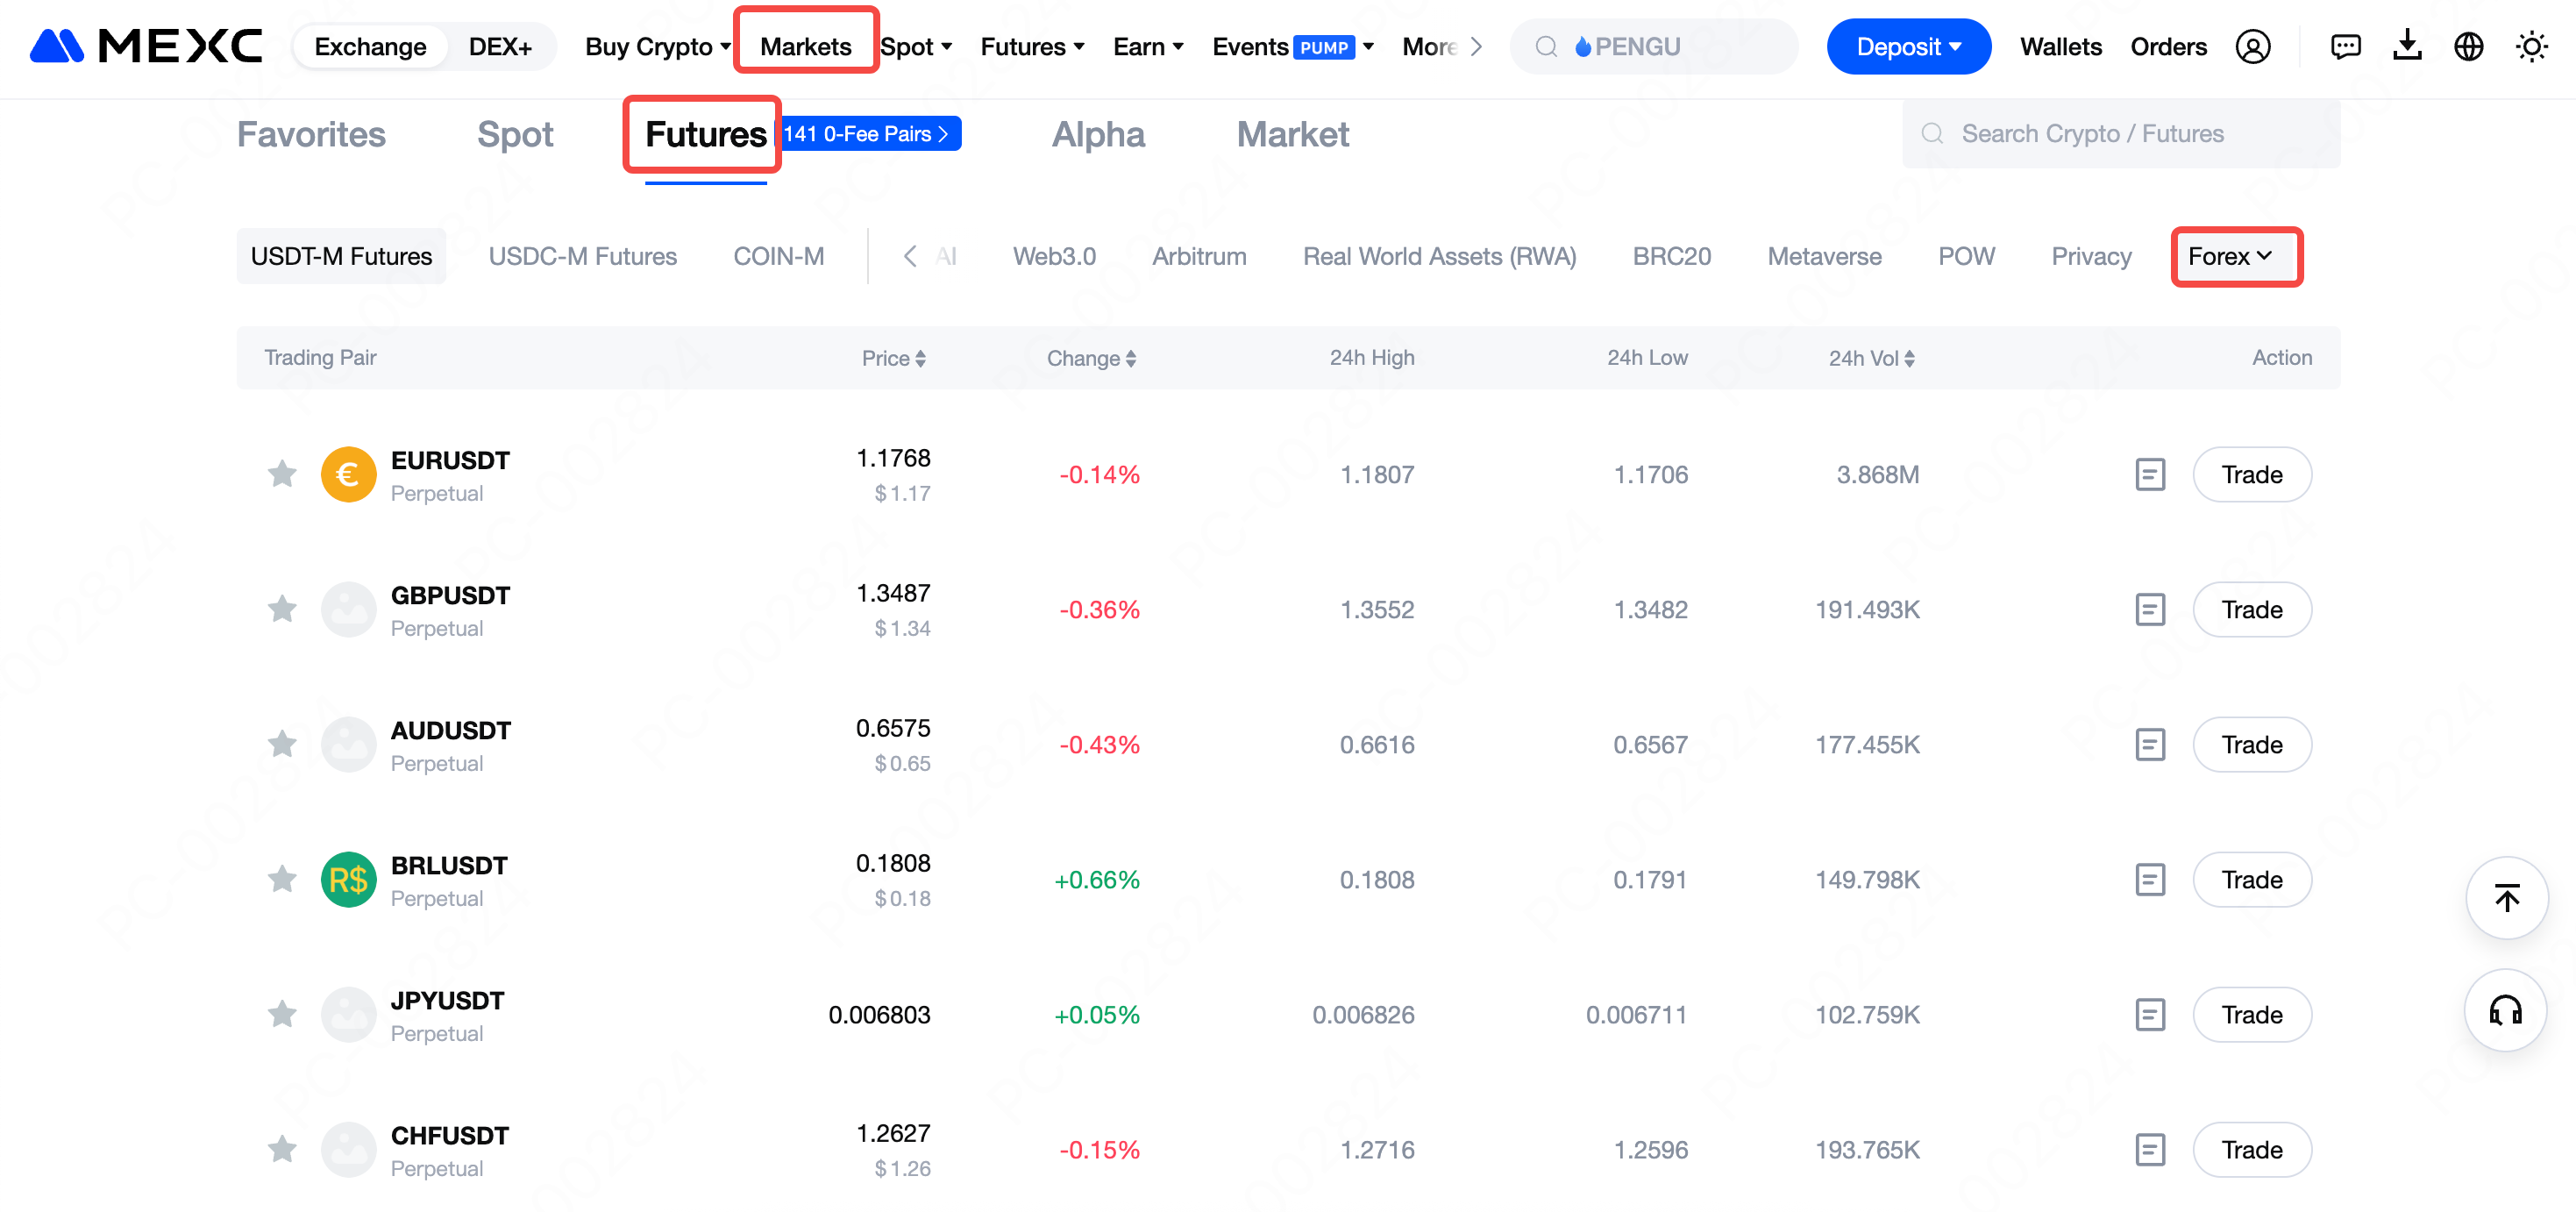This screenshot has width=2576, height=1212.
Task: Open the globe language selector icon
Action: (2468, 47)
